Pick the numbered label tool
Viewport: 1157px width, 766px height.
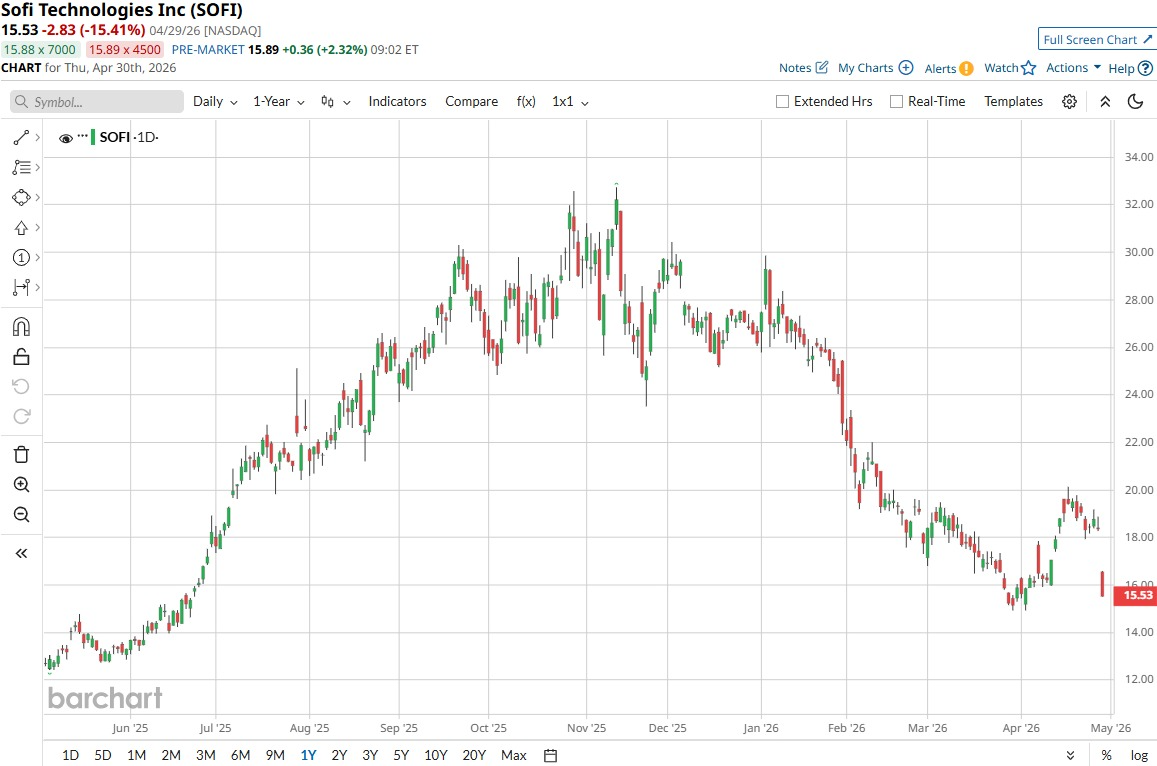coord(21,257)
